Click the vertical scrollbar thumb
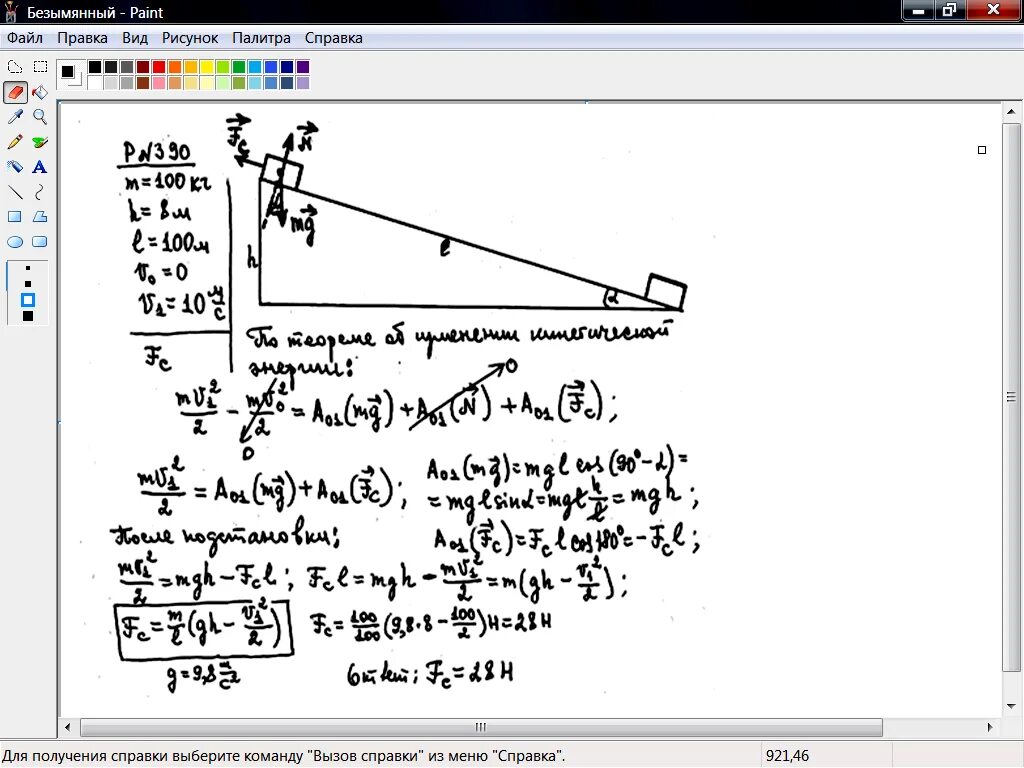 pos(1011,396)
